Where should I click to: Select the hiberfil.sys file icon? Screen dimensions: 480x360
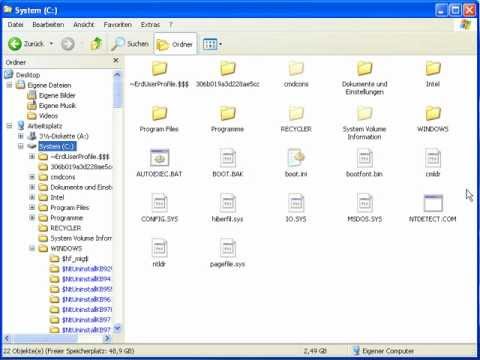228,203
